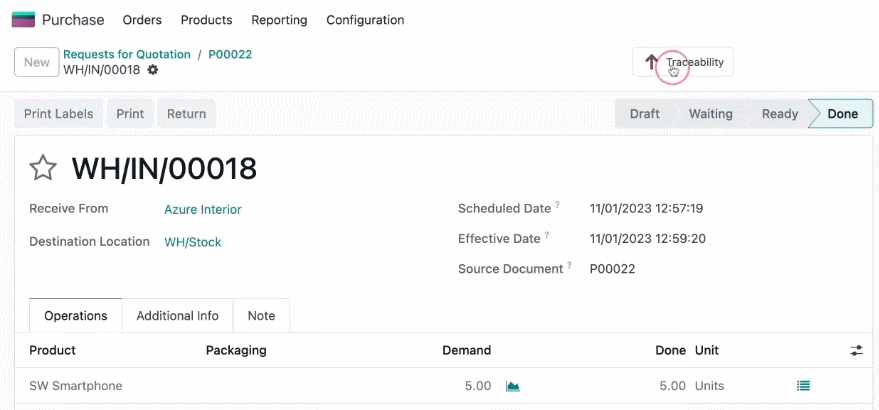Open the gear settings icon beside WH/IN/00018
This screenshot has height=410, width=879.
coord(152,70)
